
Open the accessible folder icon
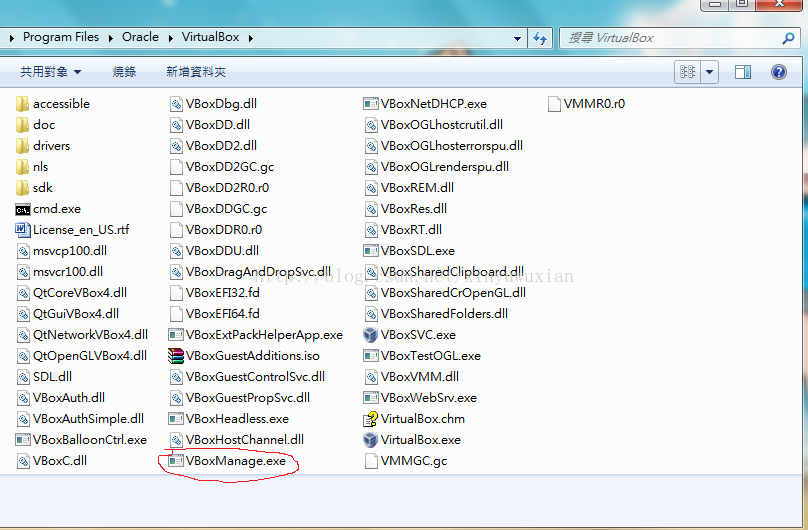pos(22,104)
